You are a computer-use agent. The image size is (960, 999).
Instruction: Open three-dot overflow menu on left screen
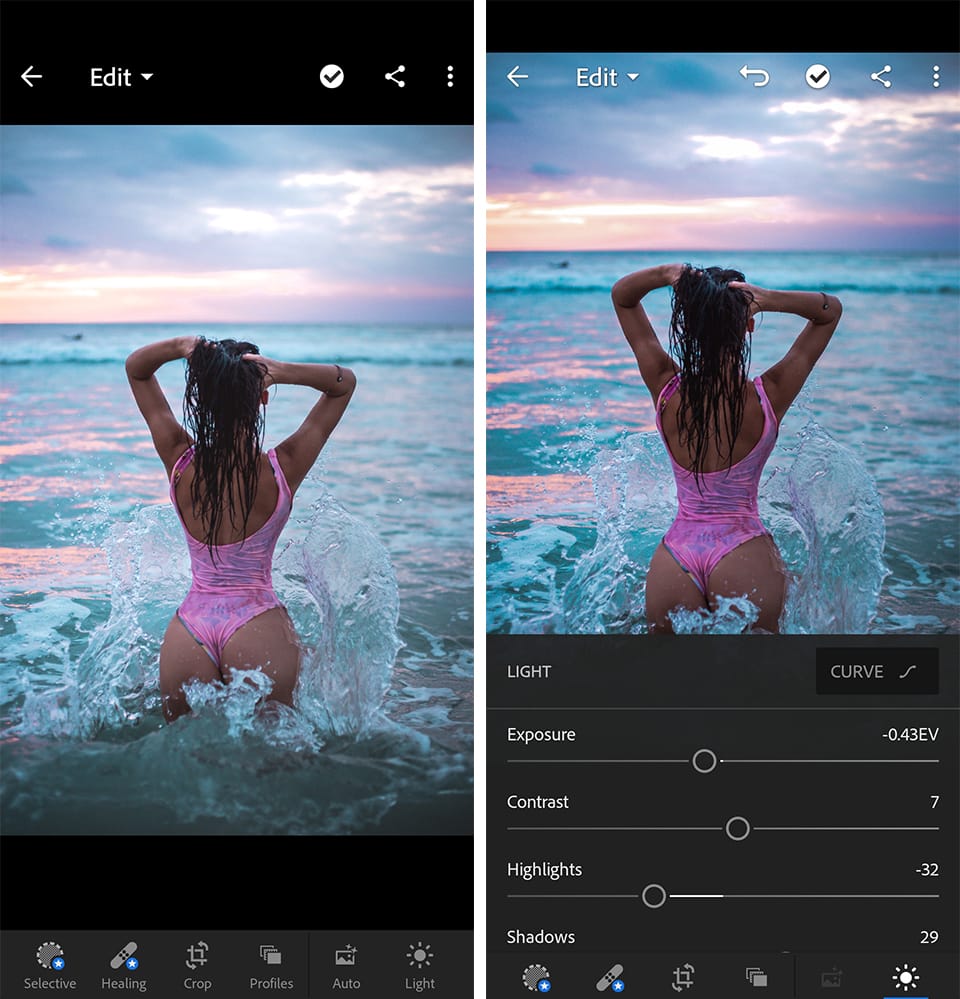tap(450, 77)
